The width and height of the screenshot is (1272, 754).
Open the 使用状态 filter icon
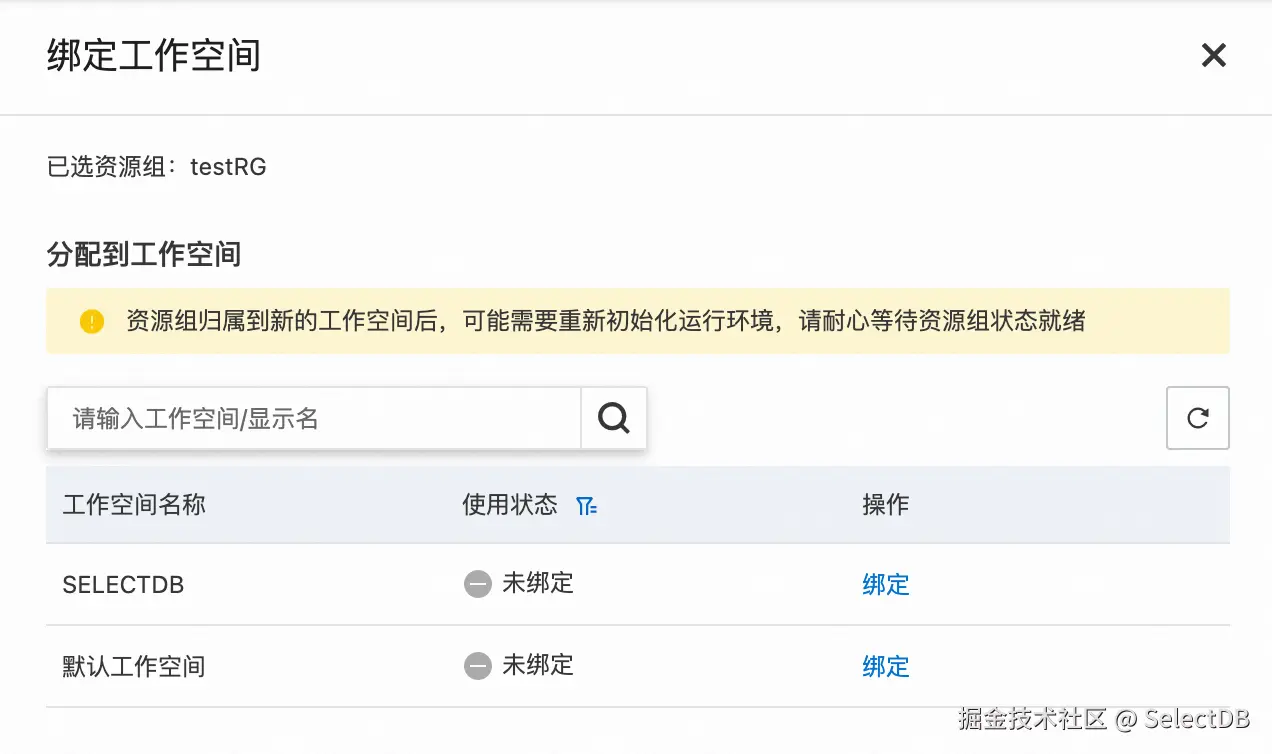pos(587,506)
